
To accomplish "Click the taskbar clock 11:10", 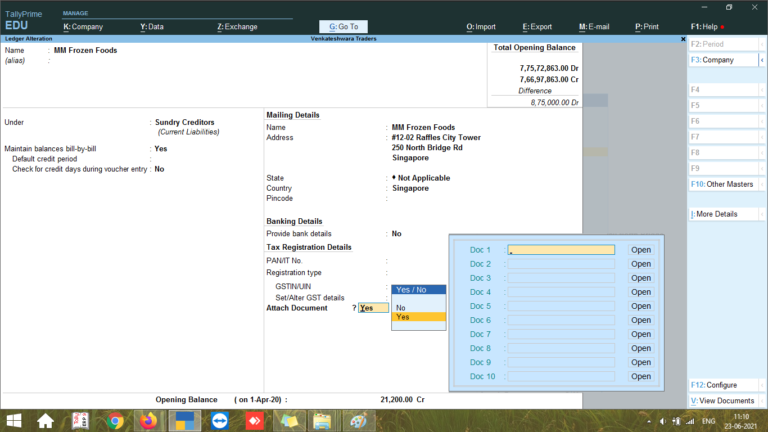I will [742, 417].
